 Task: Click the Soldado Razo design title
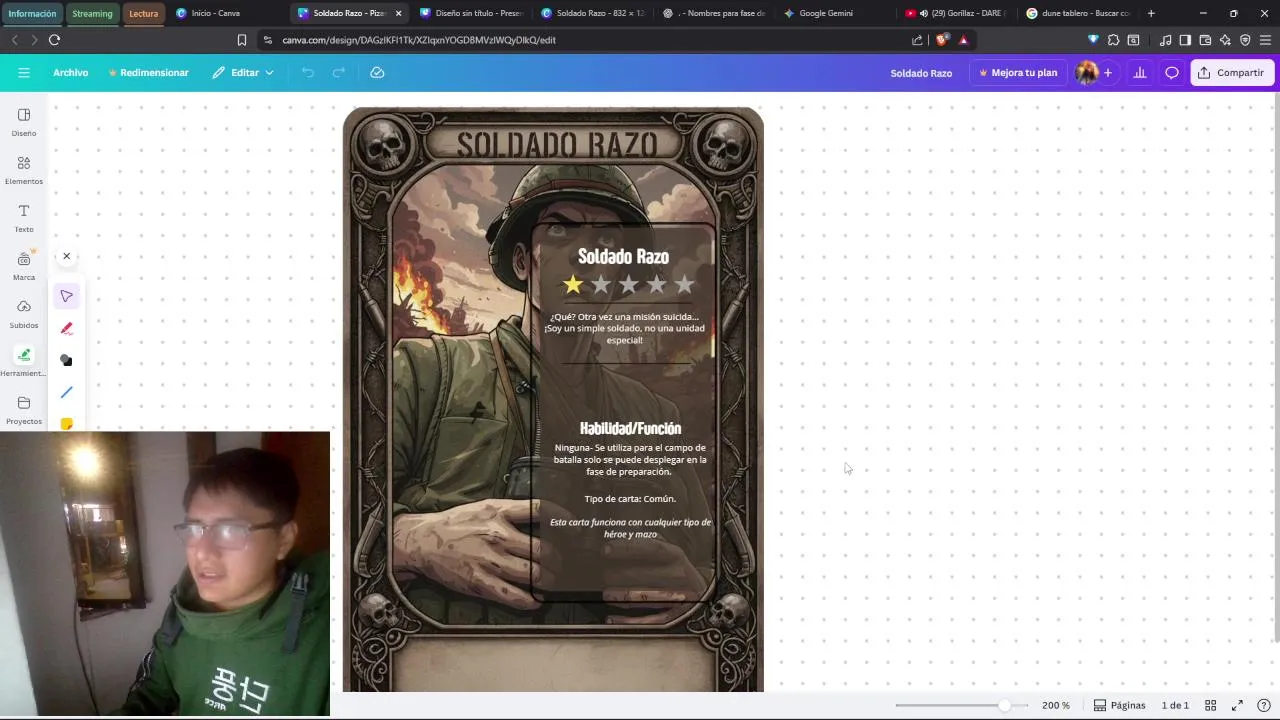coord(921,73)
